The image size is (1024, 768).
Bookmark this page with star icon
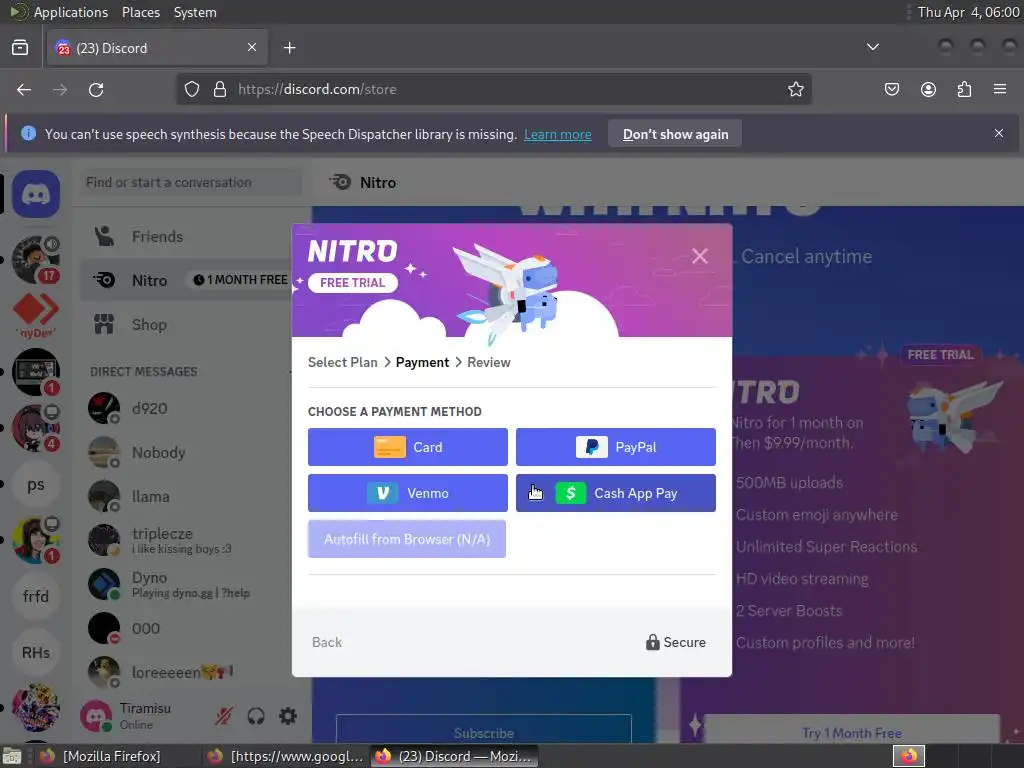tap(795, 89)
